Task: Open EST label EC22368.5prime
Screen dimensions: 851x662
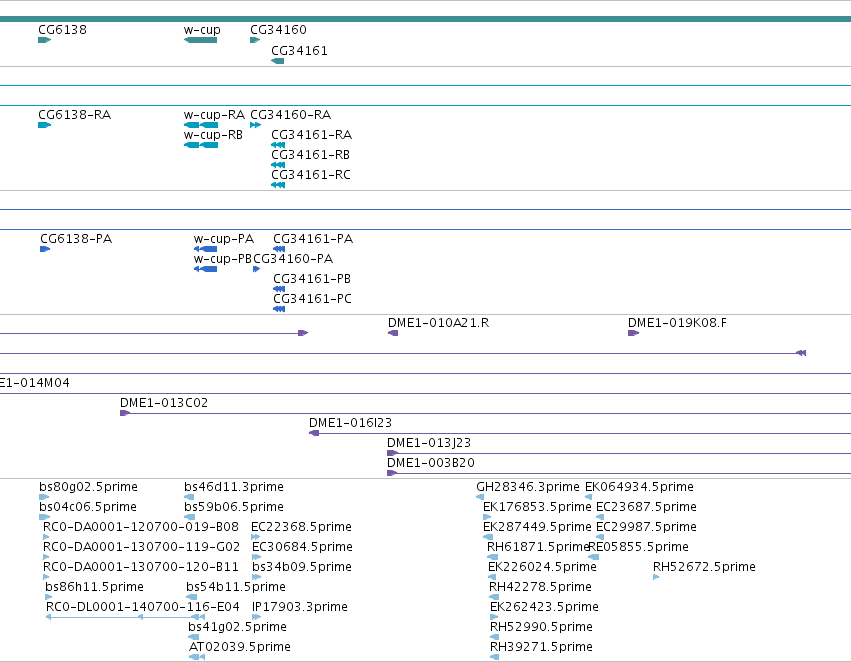Action: point(301,527)
